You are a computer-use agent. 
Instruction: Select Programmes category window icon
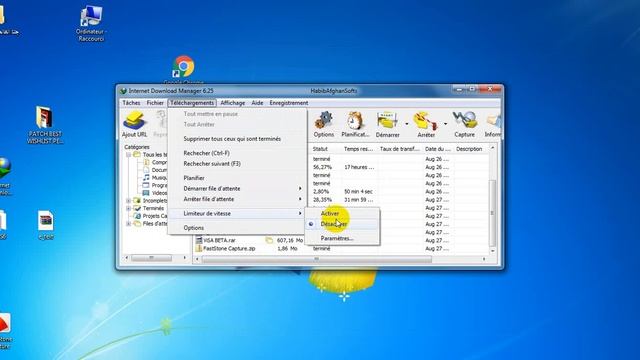click(x=146, y=185)
